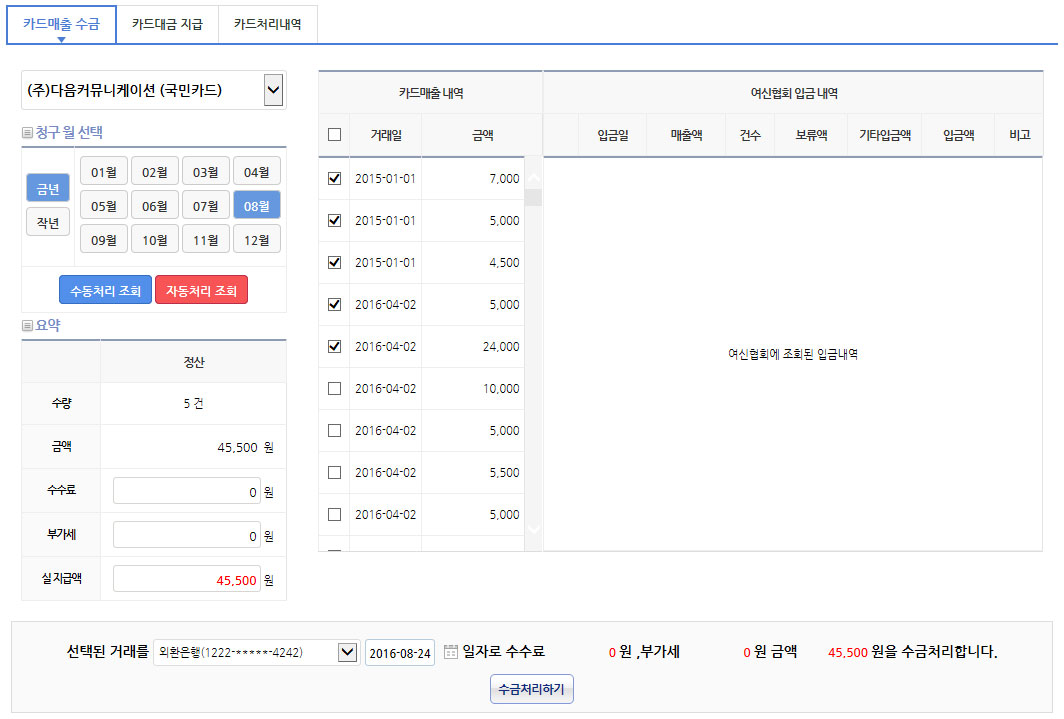Select month 01월
This screenshot has height=719, width=1064.
point(104,172)
